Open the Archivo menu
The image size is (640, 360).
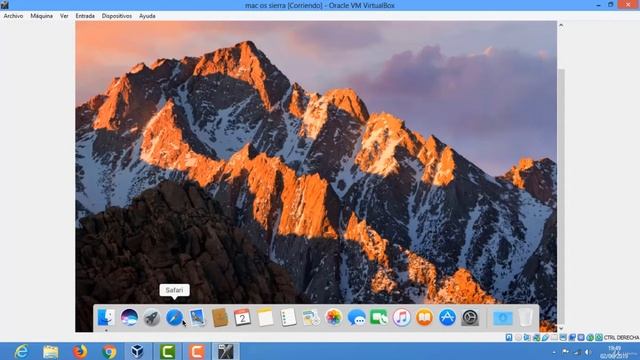[x=13, y=16]
